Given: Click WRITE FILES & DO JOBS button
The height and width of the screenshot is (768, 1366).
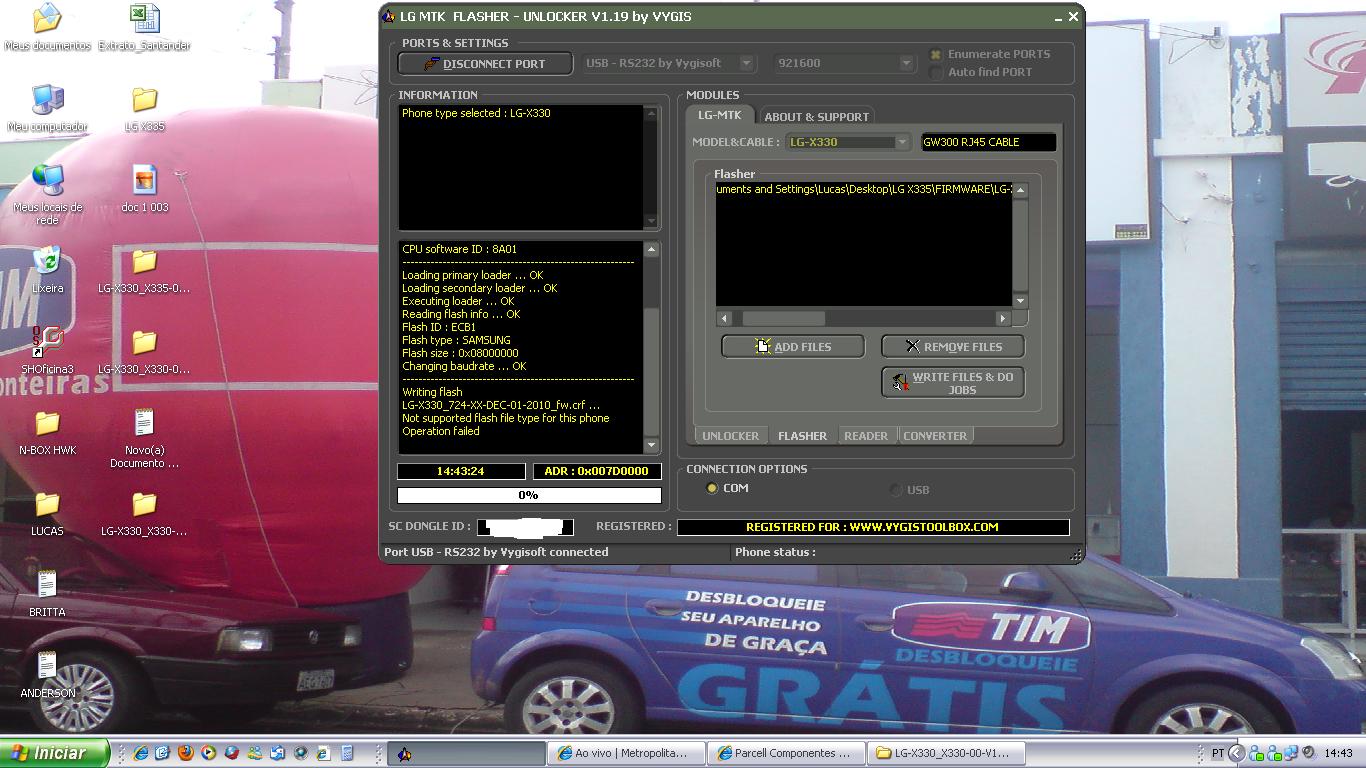Looking at the screenshot, I should click(953, 383).
